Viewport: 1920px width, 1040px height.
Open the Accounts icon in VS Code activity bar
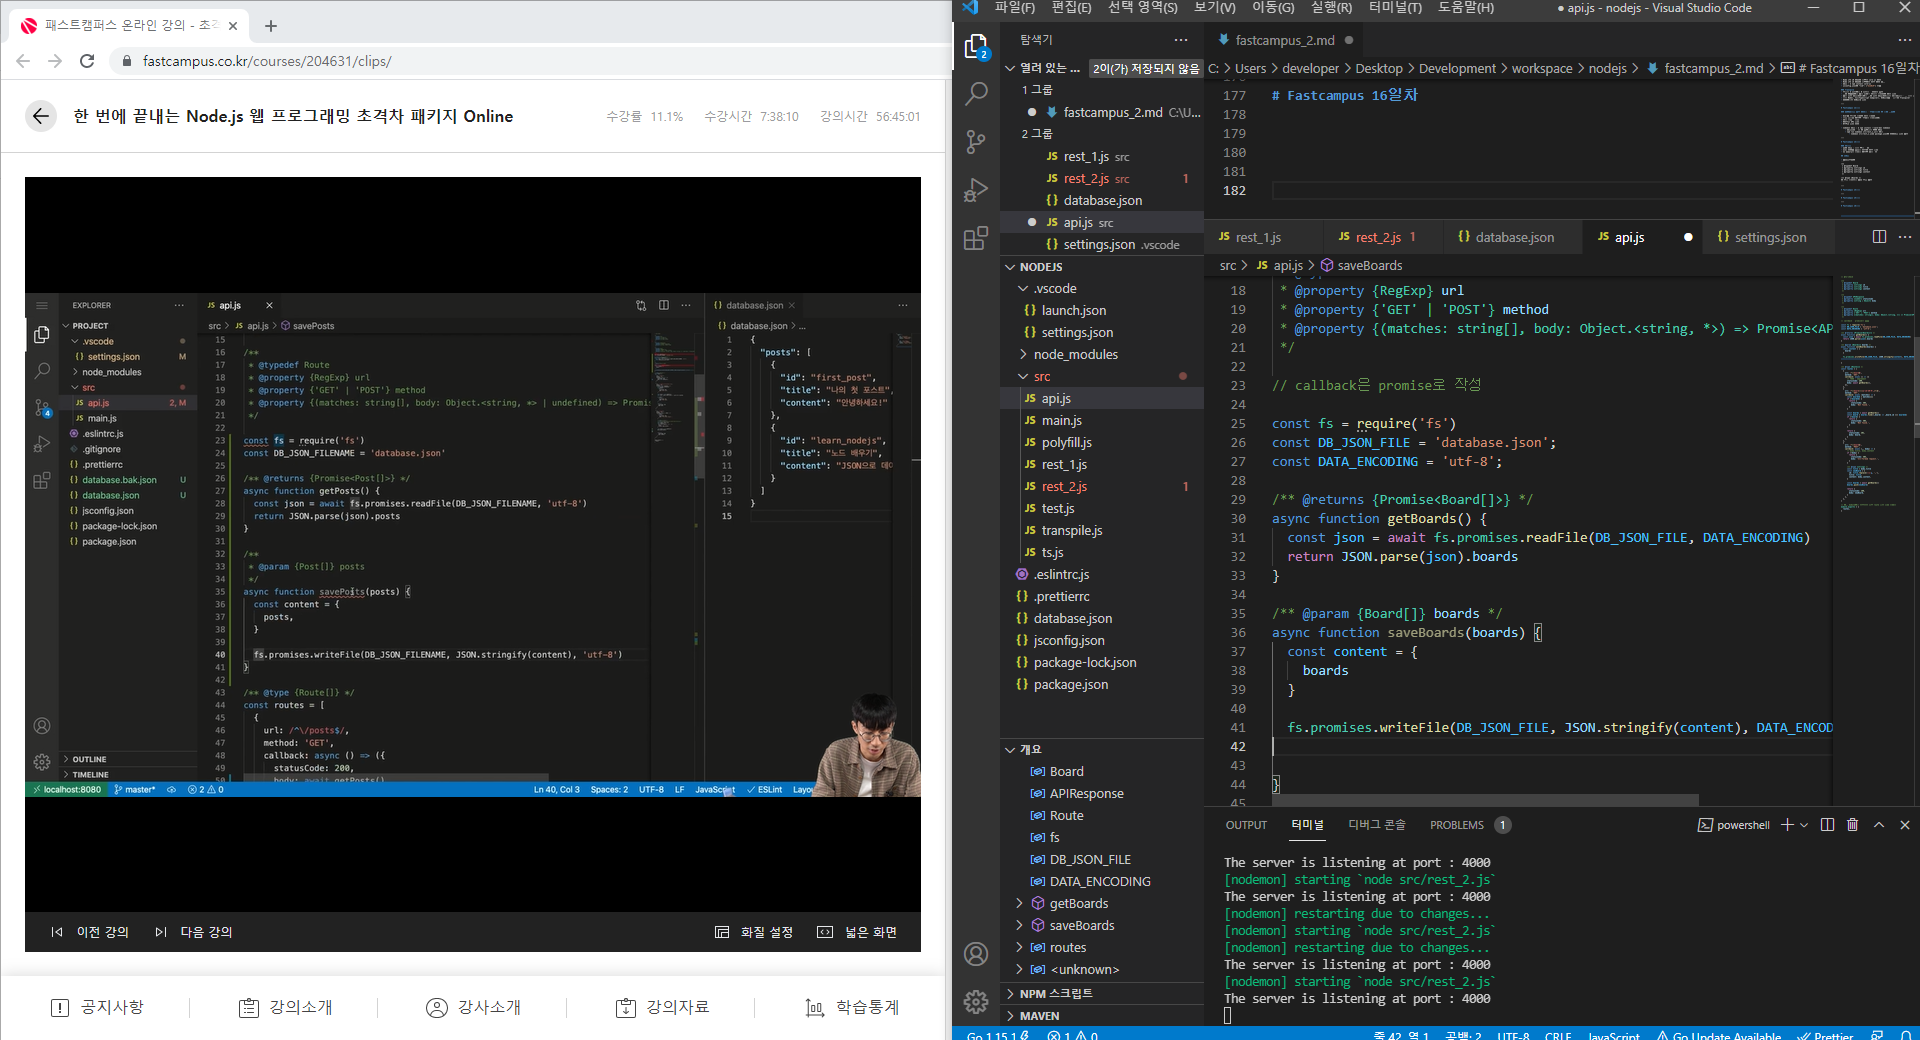point(976,954)
